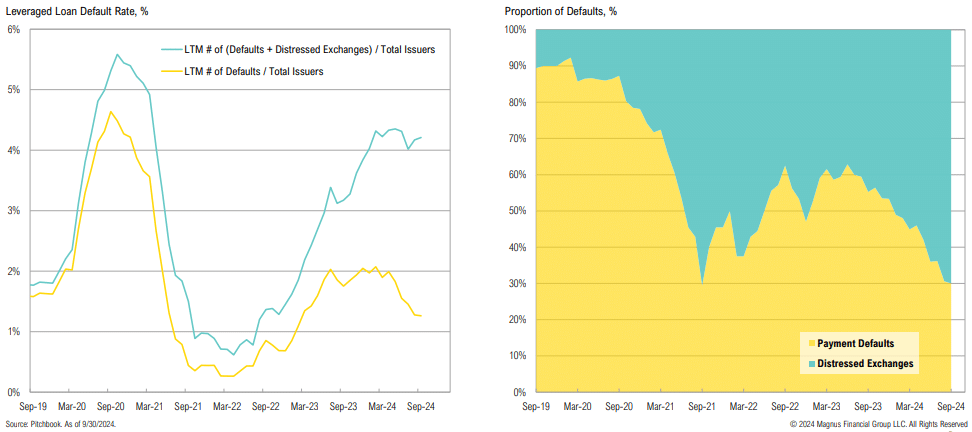Select the 'Leveraged Loan Default Rate, %' chart title
The image size is (972, 432).
tap(77, 11)
